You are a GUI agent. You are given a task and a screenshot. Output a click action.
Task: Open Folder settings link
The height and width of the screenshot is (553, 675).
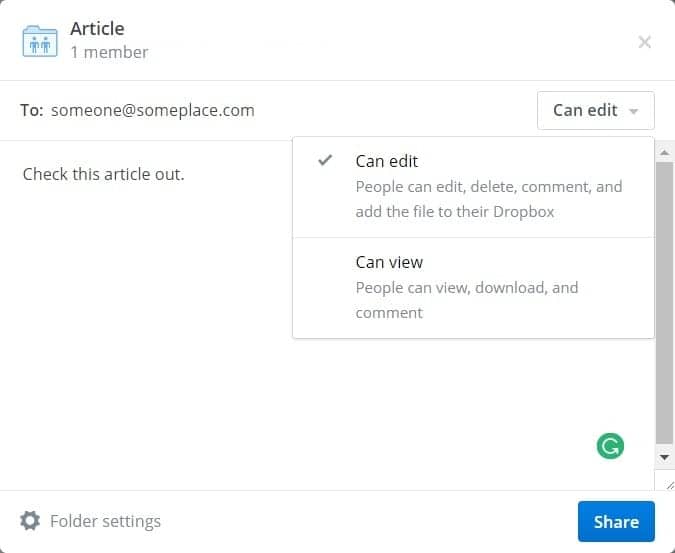pyautogui.click(x=105, y=521)
